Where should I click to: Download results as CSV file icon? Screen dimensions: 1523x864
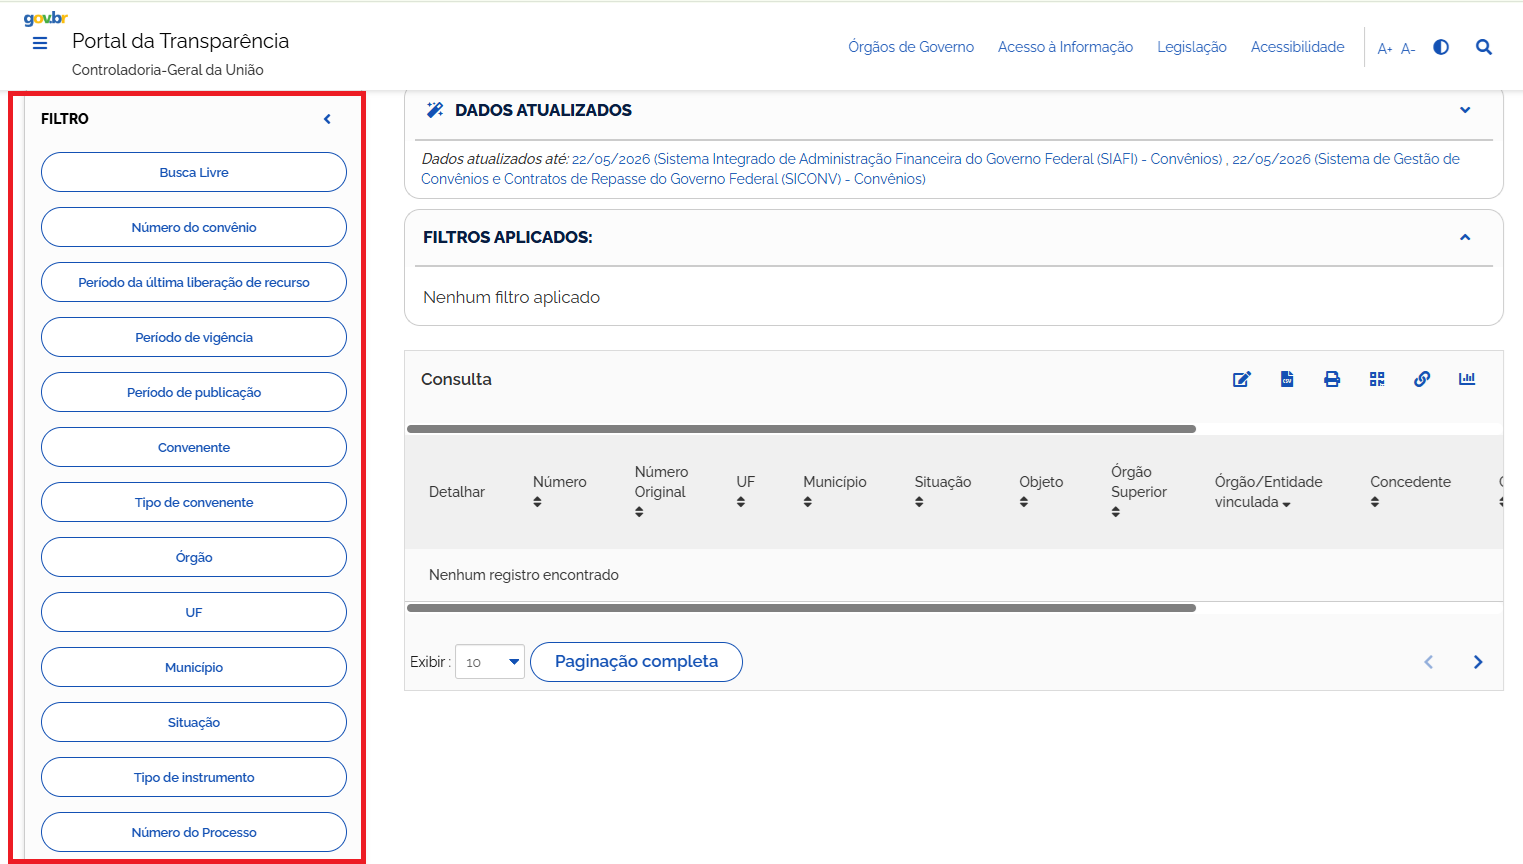(x=1287, y=379)
